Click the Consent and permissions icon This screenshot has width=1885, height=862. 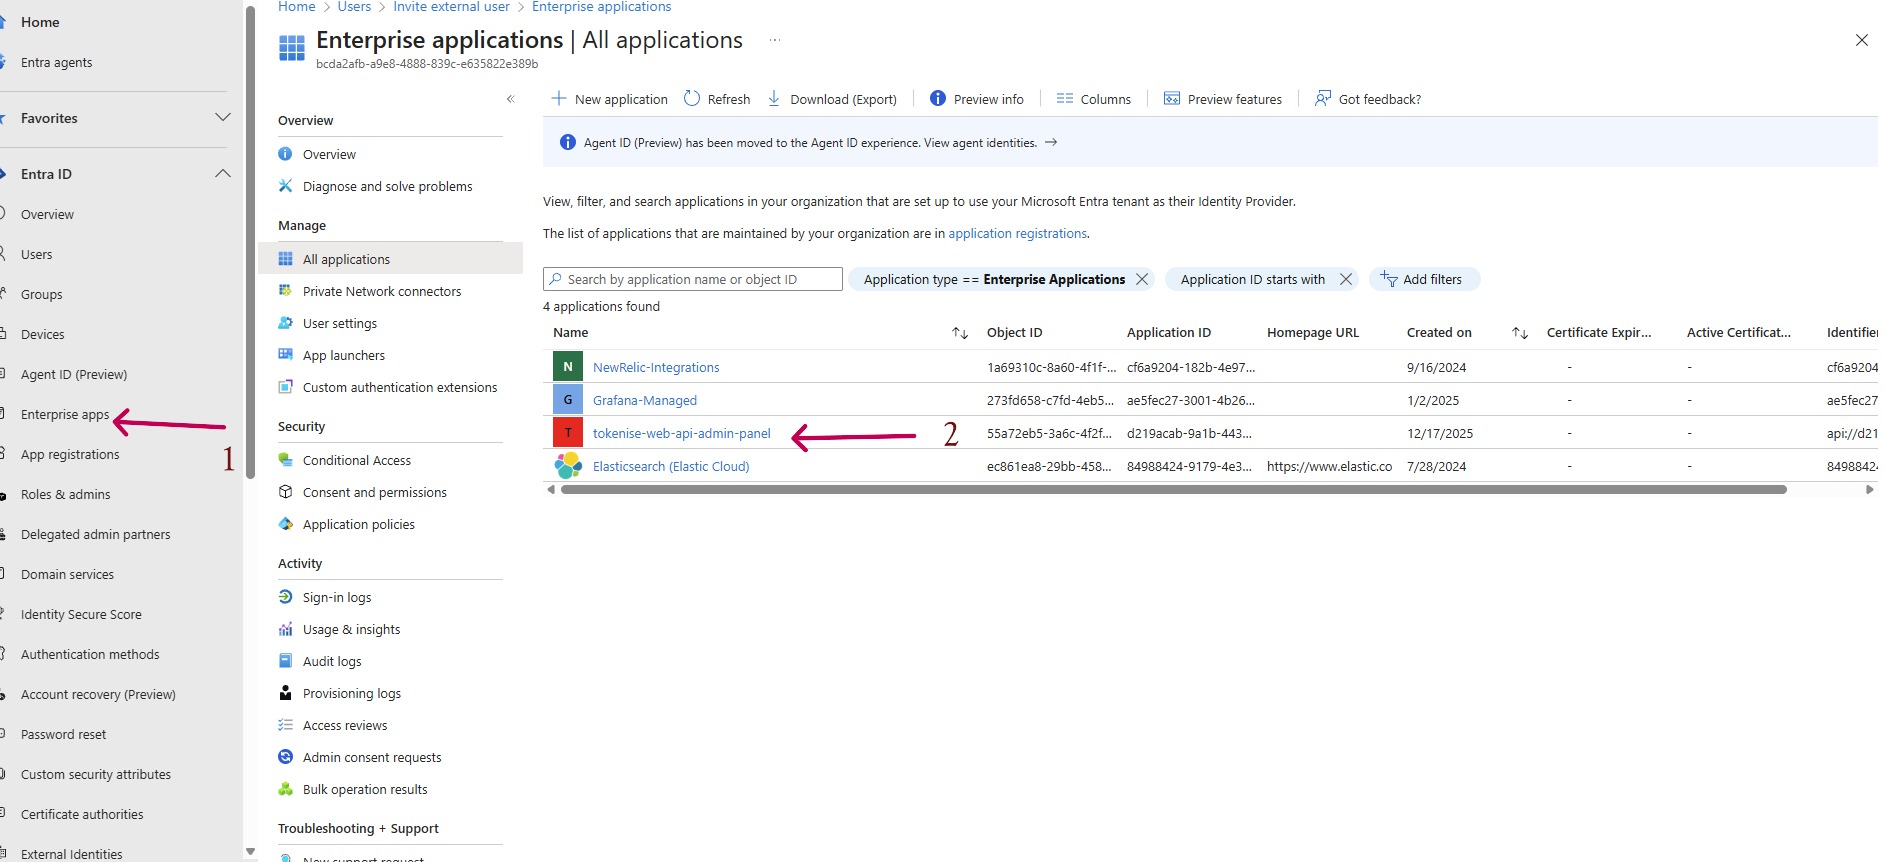click(285, 492)
